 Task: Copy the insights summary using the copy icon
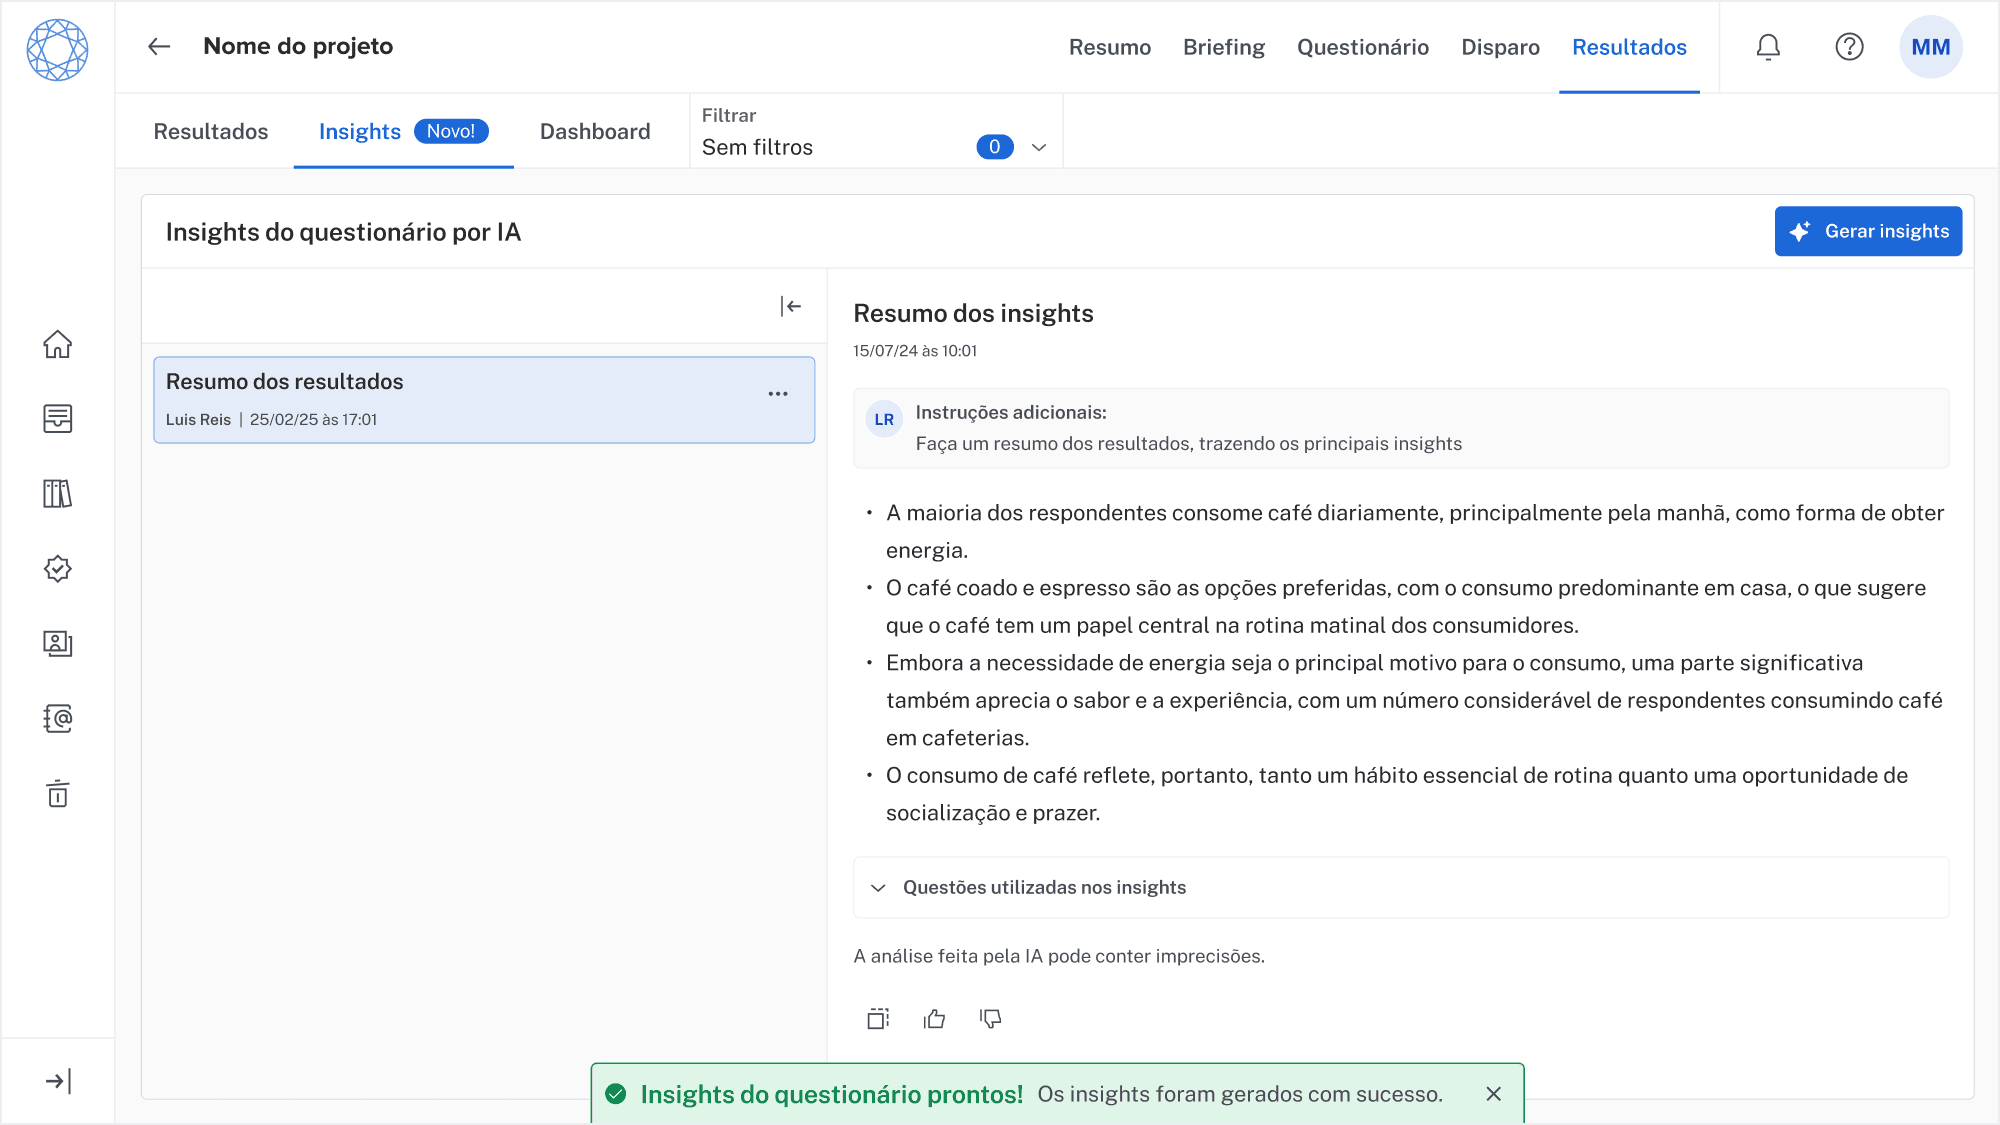point(878,1018)
